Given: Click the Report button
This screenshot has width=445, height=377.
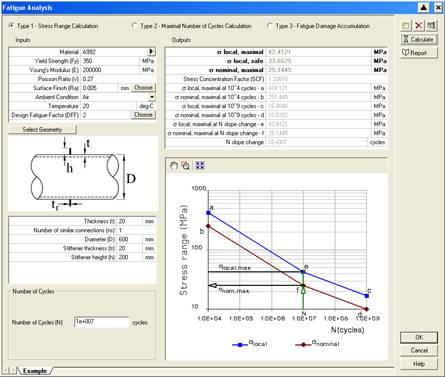Looking at the screenshot, I should click(x=419, y=53).
